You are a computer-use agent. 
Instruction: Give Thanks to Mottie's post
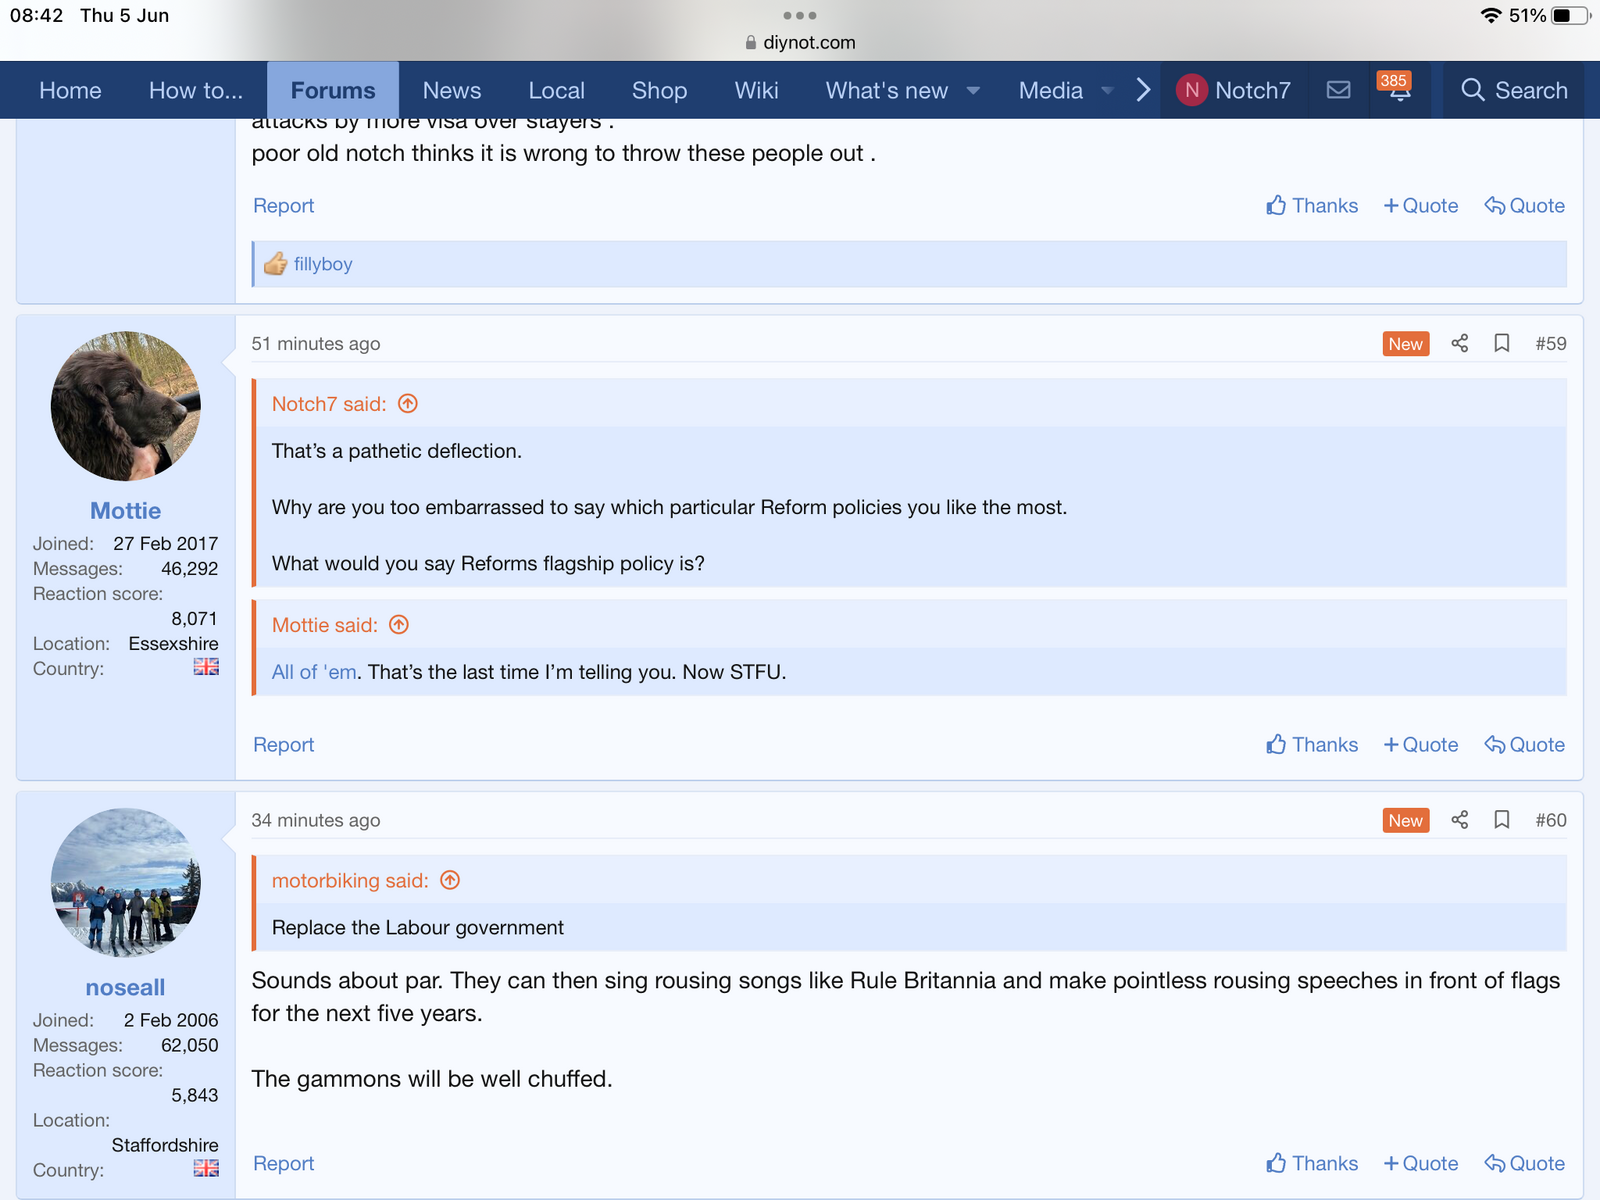1312,745
